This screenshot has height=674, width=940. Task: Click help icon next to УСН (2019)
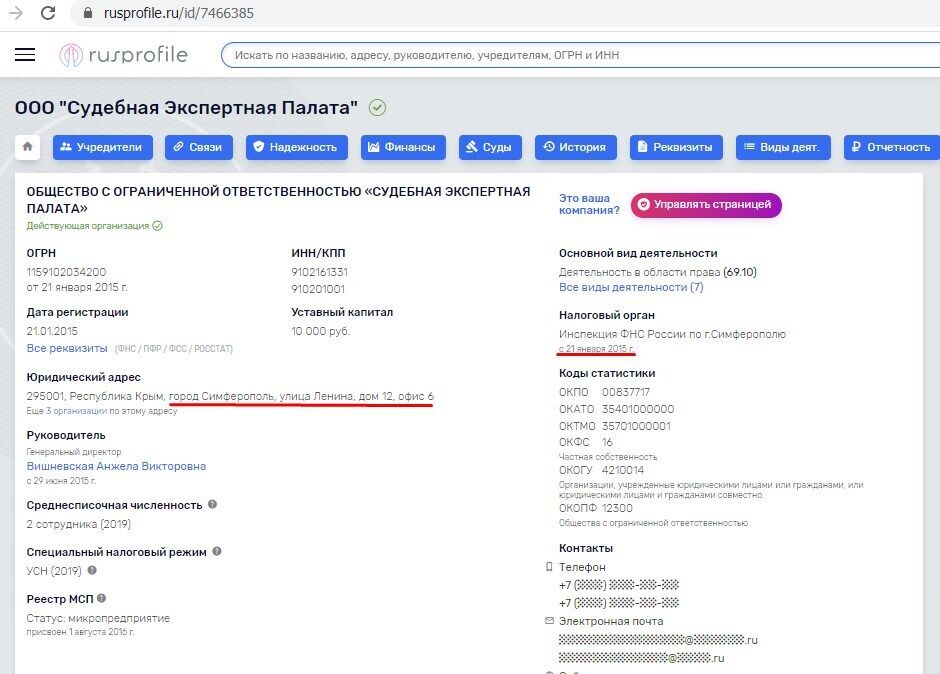coord(92,570)
